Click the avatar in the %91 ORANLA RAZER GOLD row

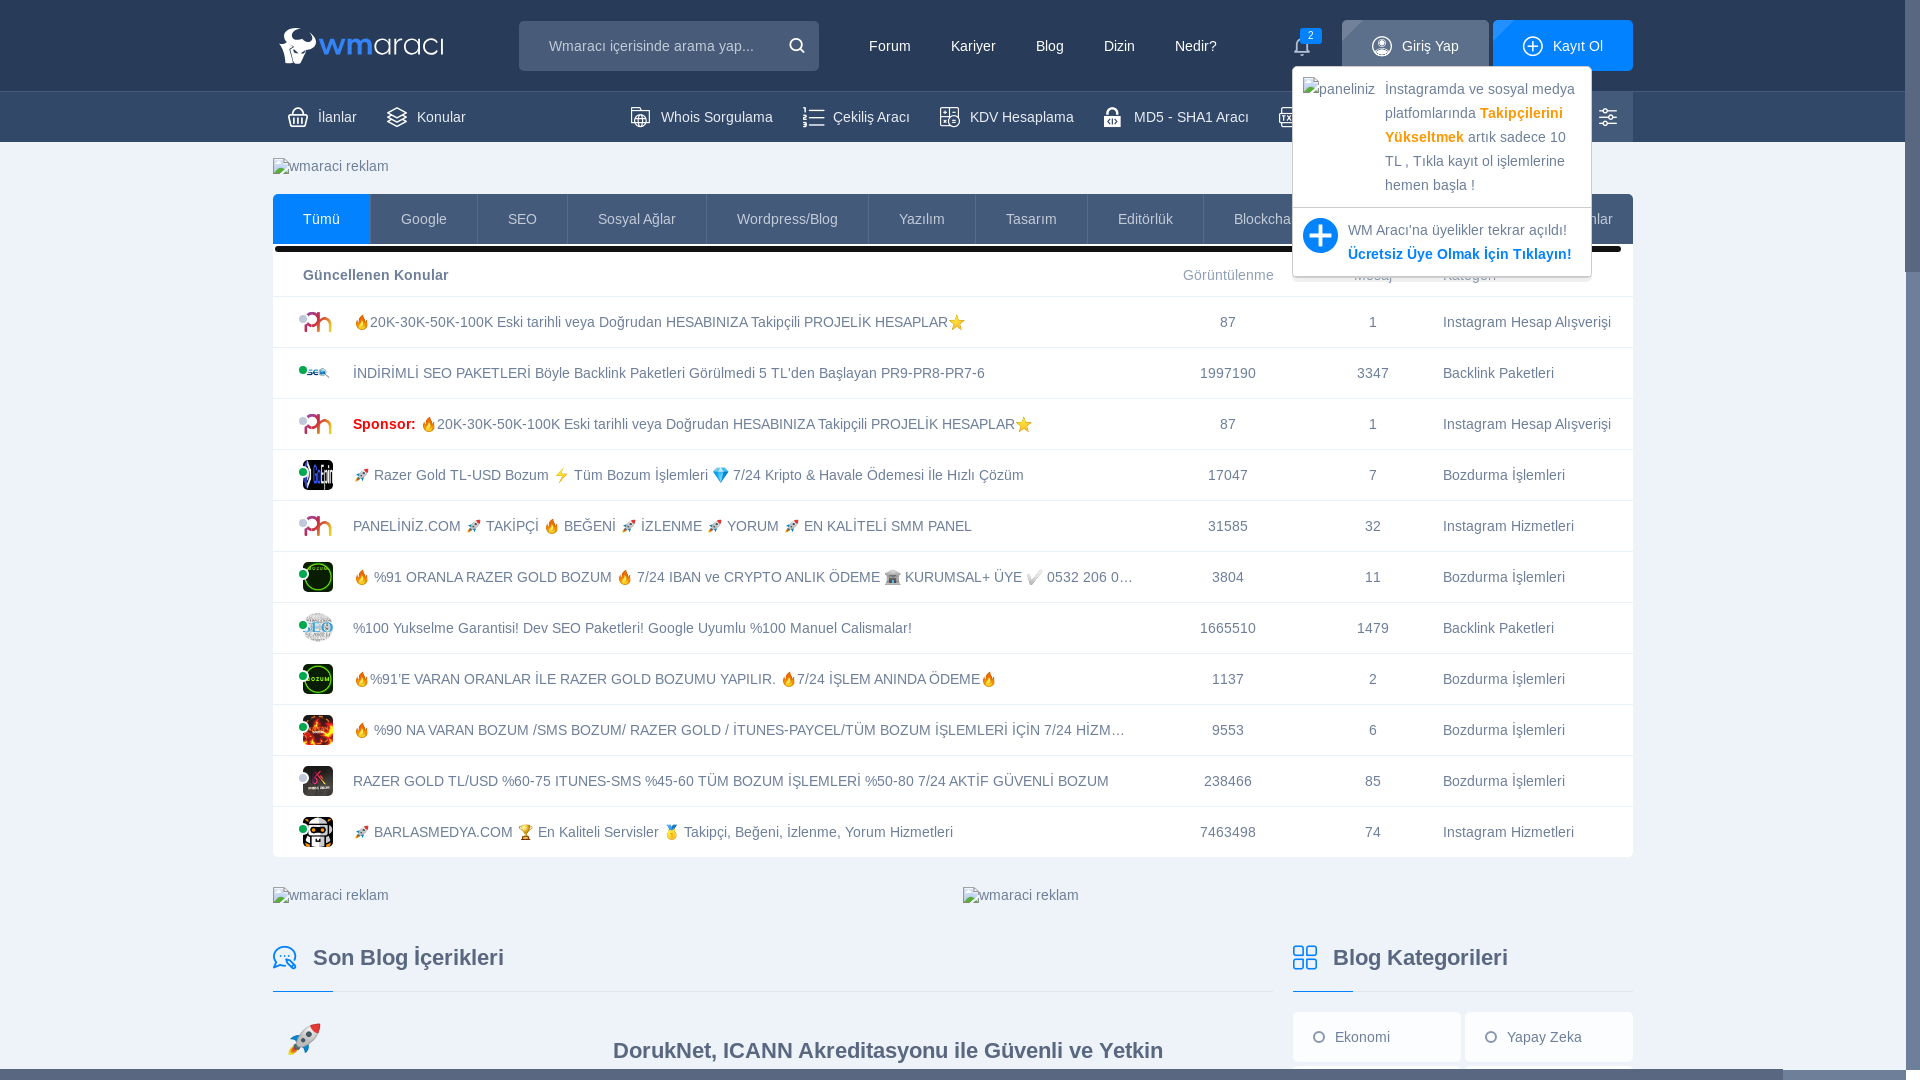(318, 577)
